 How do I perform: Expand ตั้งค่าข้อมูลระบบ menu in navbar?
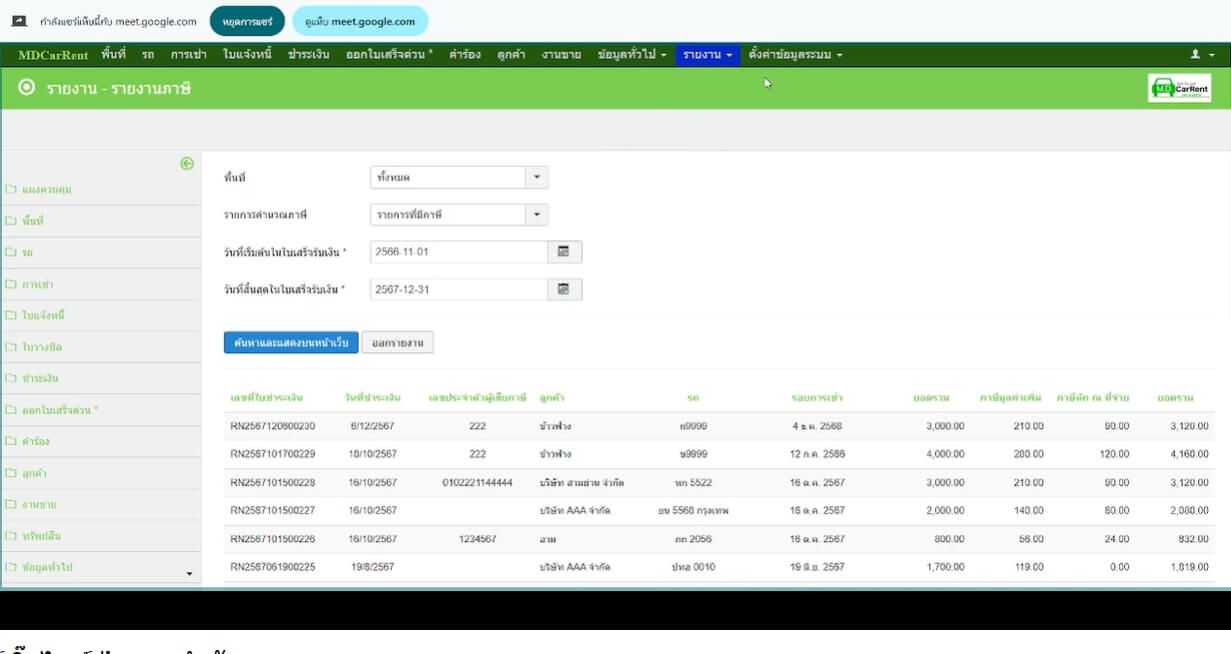pos(795,55)
